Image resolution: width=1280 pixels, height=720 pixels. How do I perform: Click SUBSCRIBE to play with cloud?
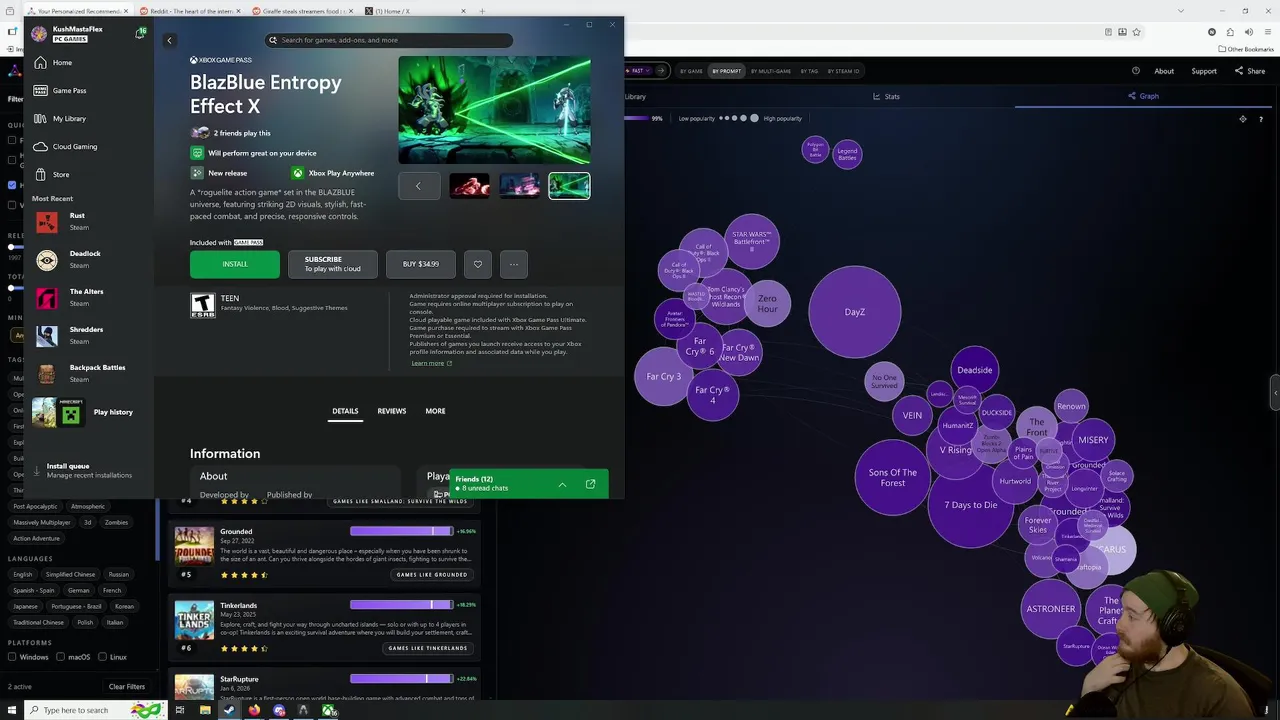[333, 264]
